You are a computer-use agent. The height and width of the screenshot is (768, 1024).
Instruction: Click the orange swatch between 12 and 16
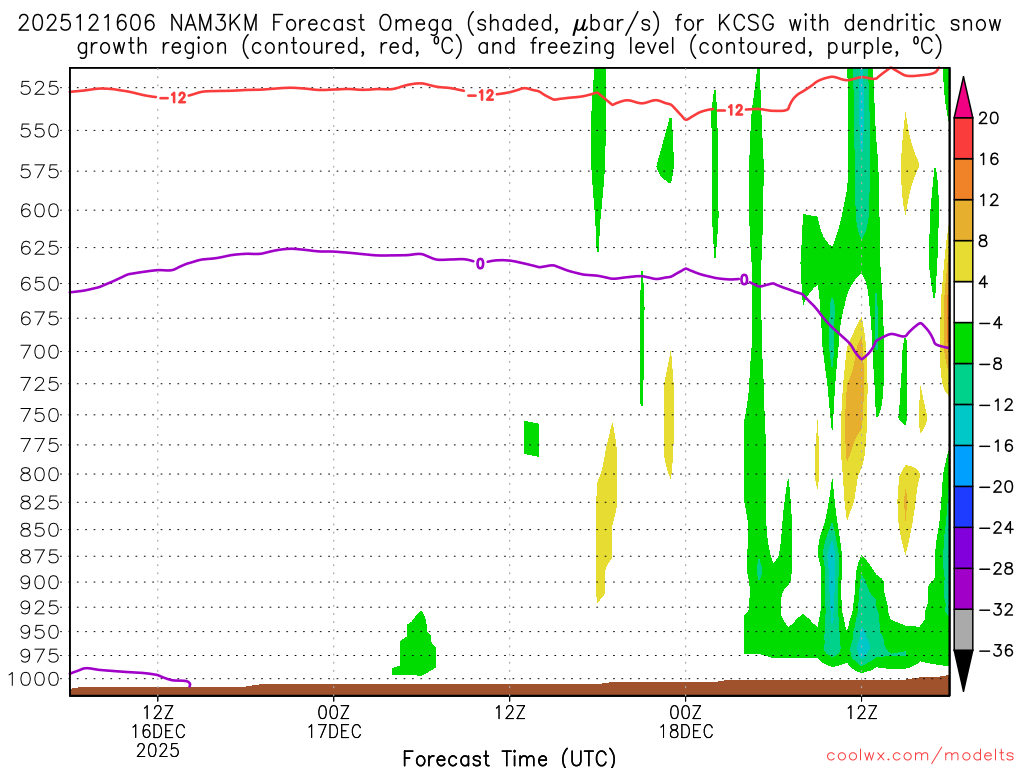point(963,180)
